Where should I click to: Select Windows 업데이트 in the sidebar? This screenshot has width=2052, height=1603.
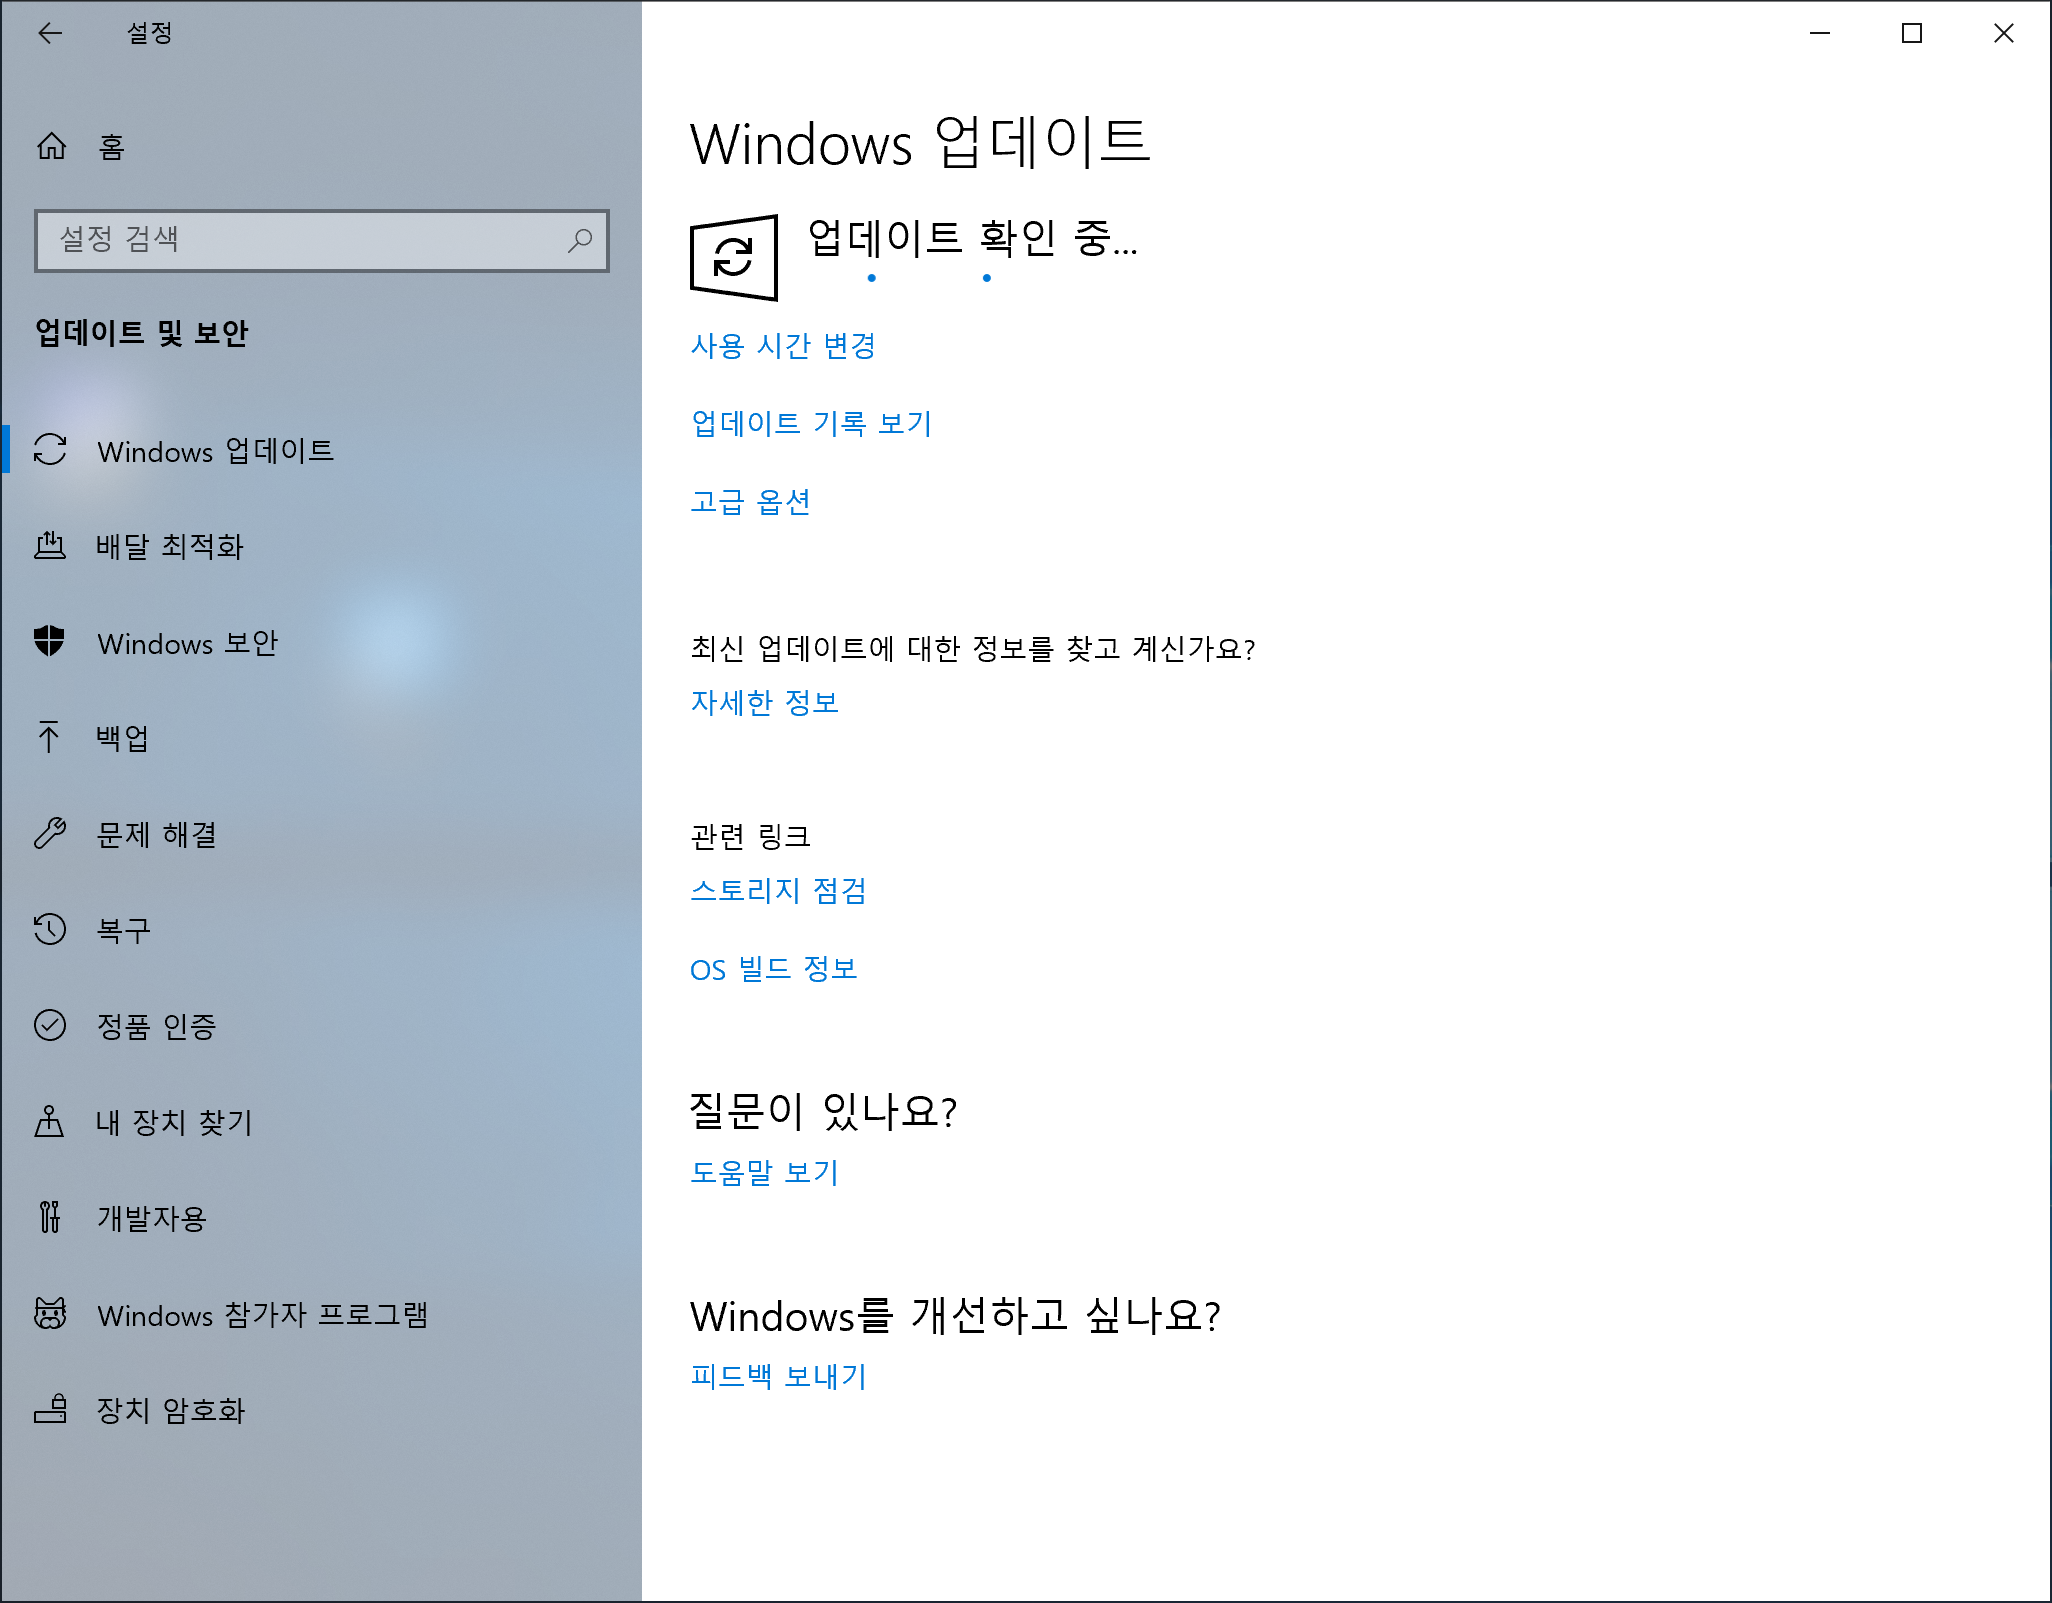click(x=321, y=450)
